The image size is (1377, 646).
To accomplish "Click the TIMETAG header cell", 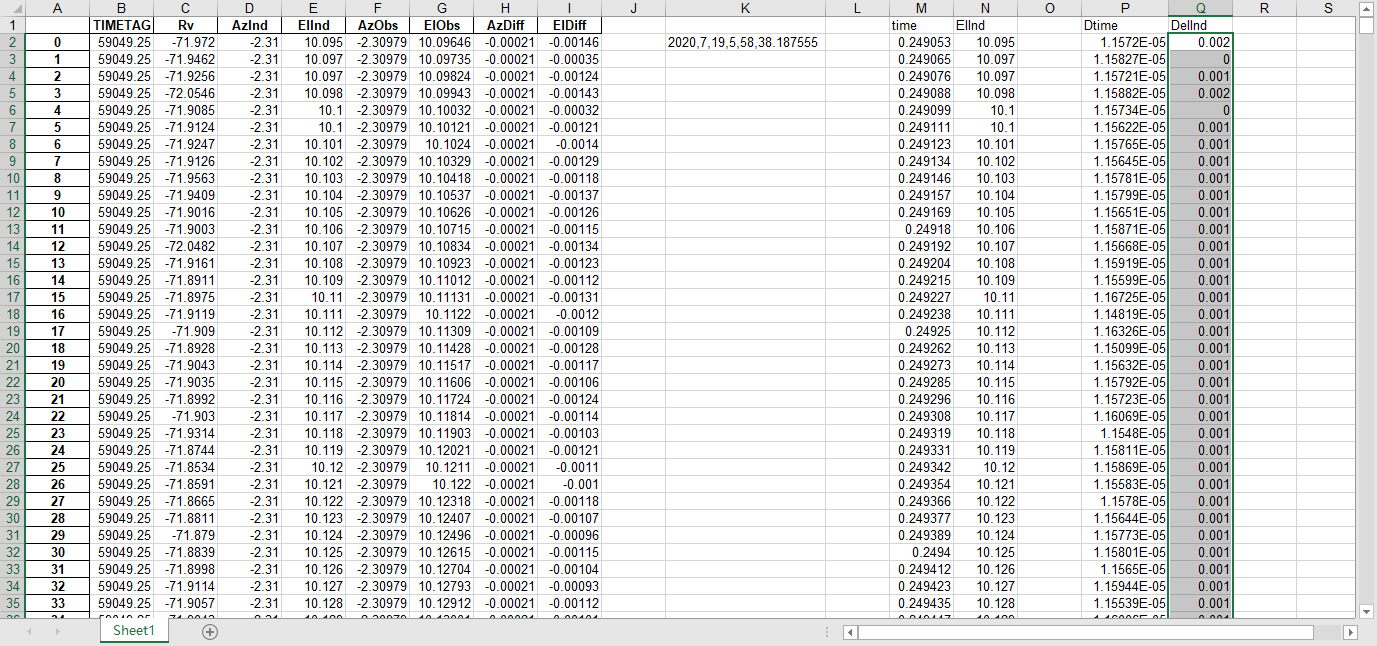I will click(121, 25).
